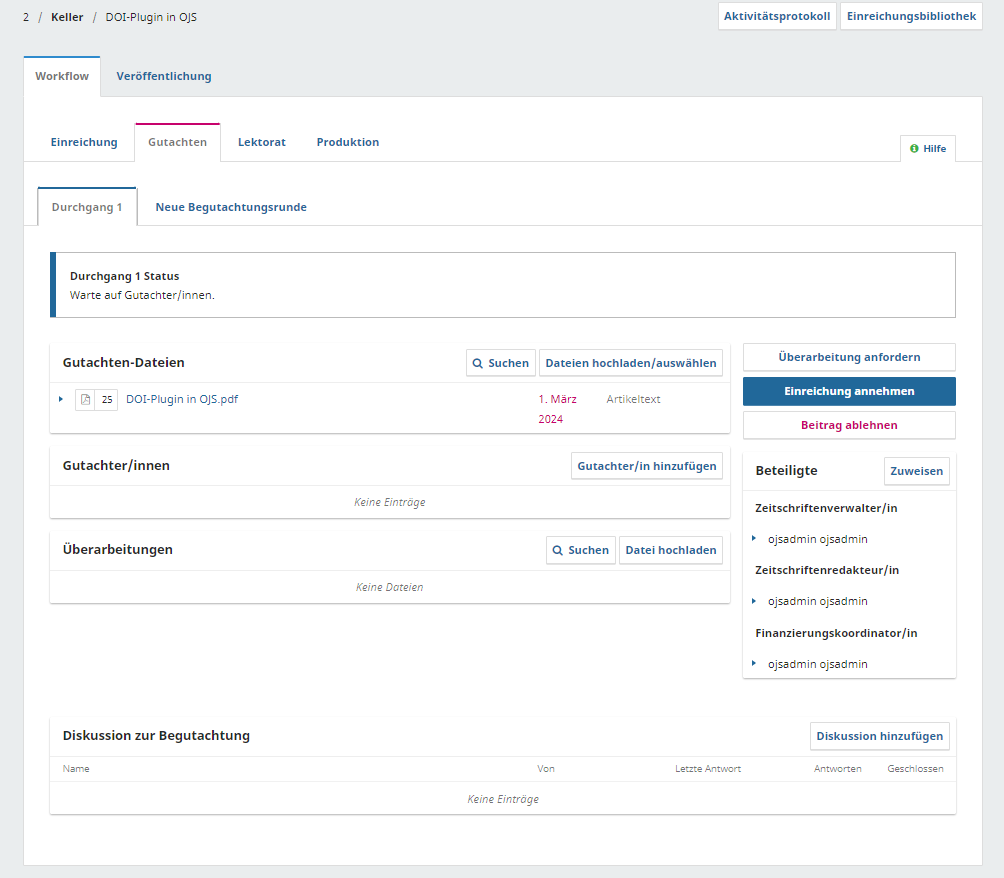Expand ojsadmin under Zeitschriftenverwalter/in
This screenshot has height=878, width=1004.
(754, 539)
